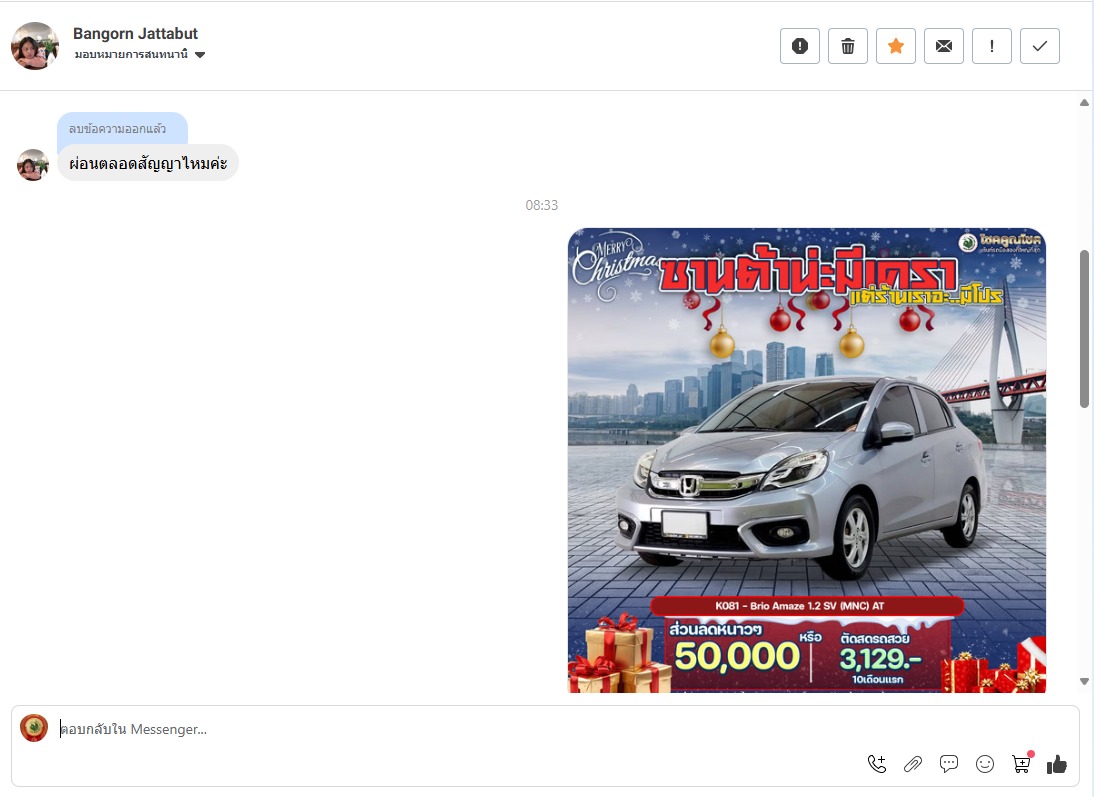Click the page avatar by reply box

(33, 728)
